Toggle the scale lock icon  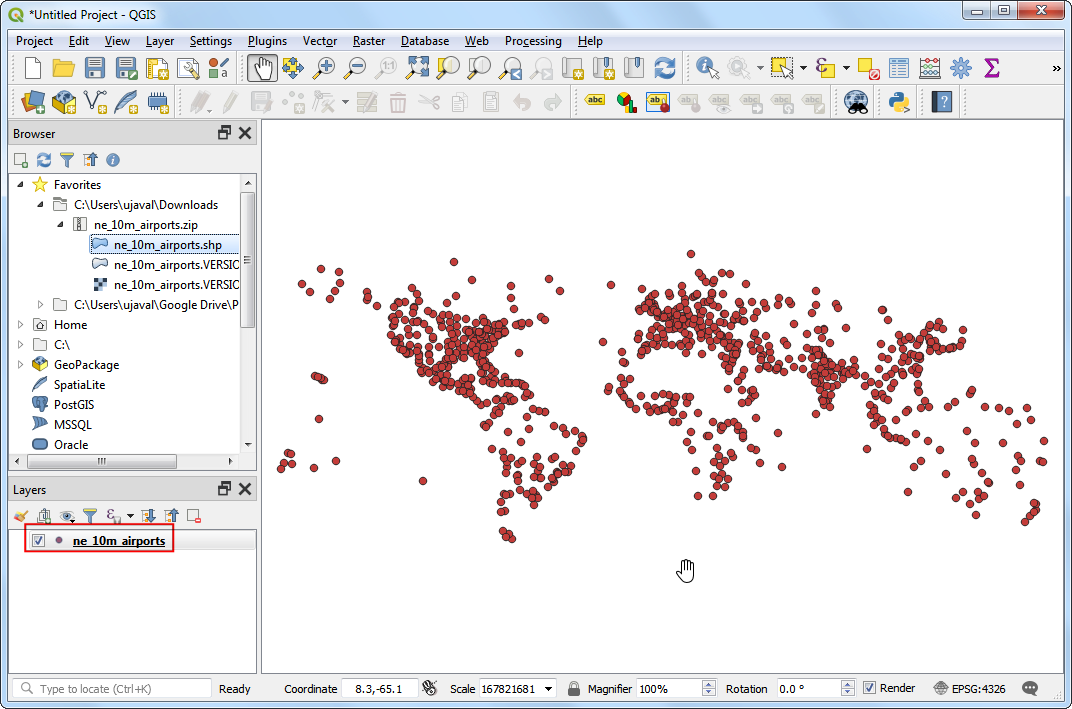pyautogui.click(x=574, y=688)
